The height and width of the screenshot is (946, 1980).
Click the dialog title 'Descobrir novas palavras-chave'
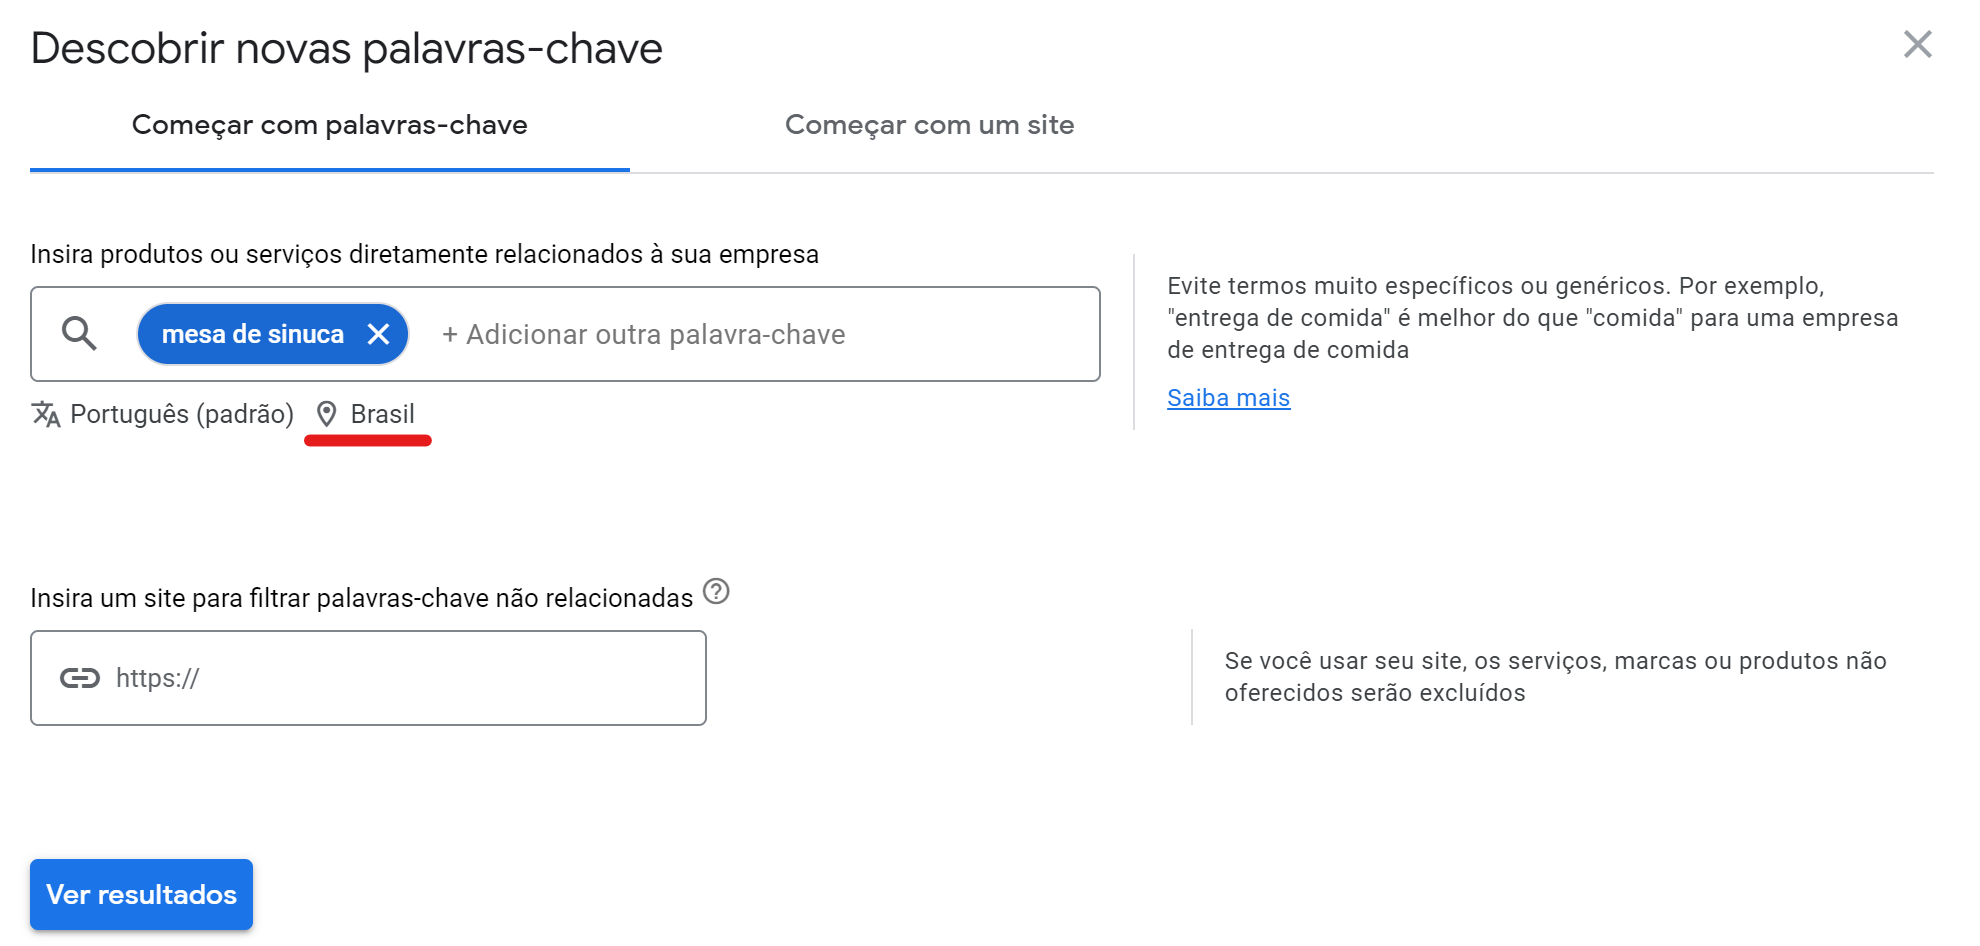tap(346, 47)
